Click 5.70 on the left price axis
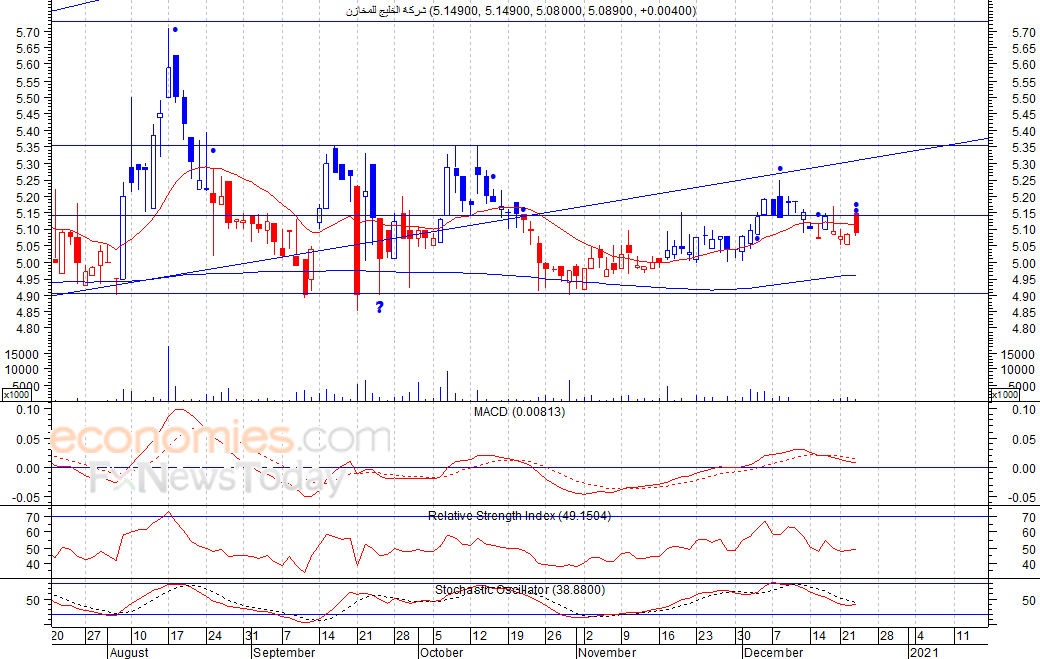1040x659 pixels. [29, 32]
